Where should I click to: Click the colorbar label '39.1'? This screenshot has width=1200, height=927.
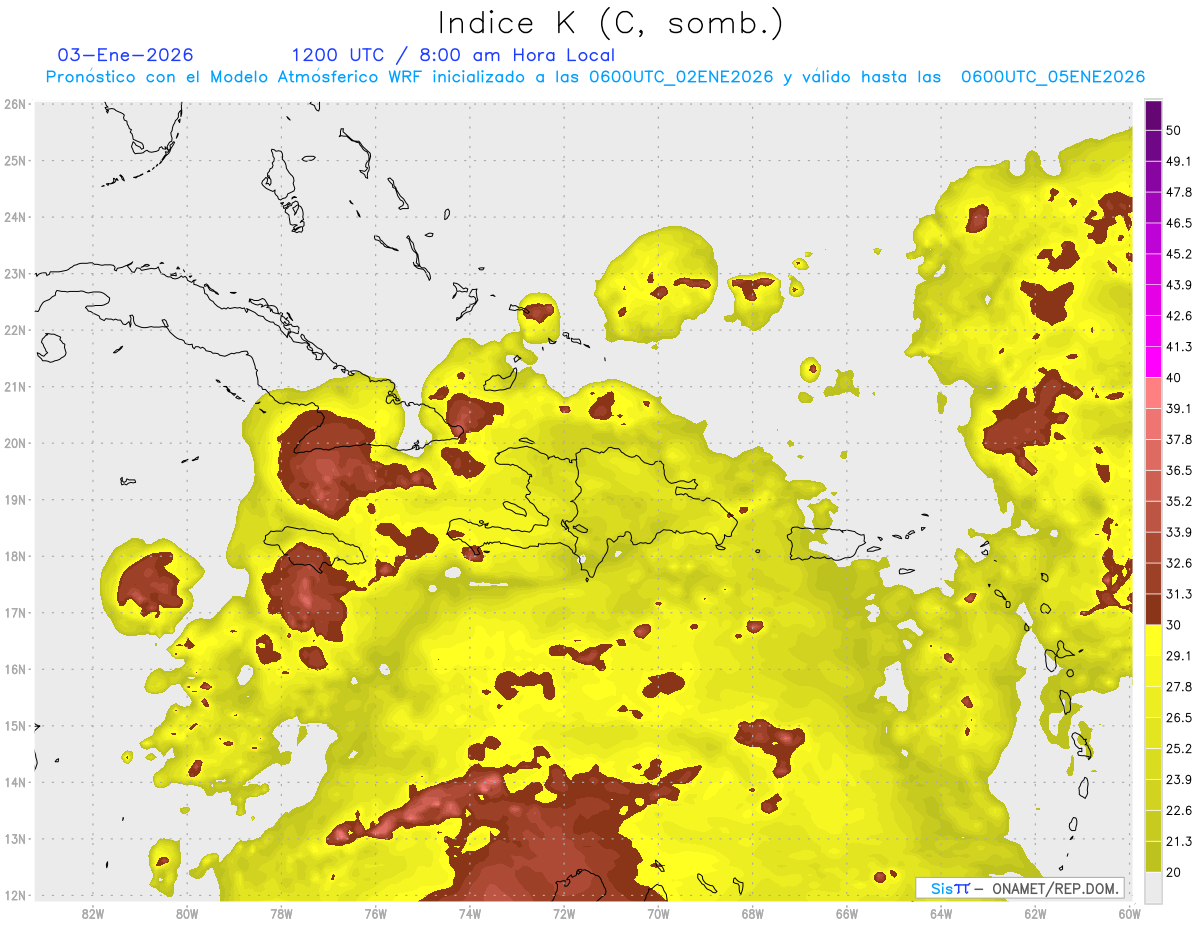coord(1178,409)
